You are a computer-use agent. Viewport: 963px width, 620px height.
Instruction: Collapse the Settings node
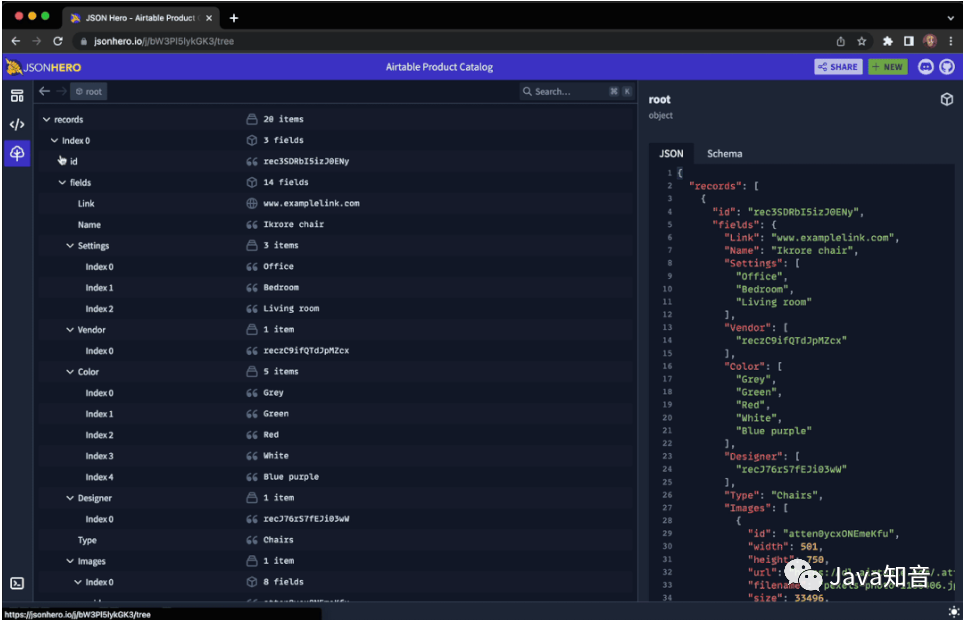[70, 246]
